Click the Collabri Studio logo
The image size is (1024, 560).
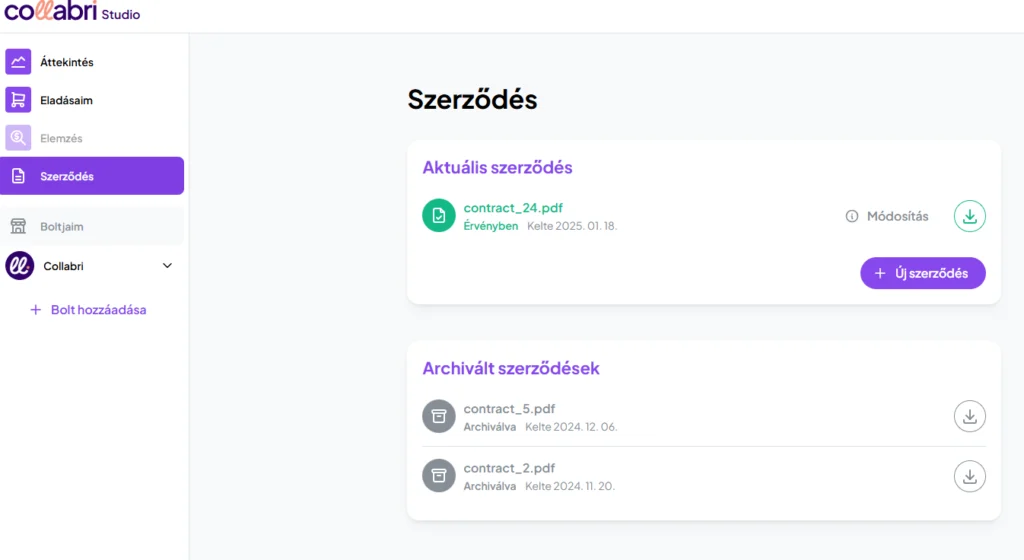click(x=72, y=13)
